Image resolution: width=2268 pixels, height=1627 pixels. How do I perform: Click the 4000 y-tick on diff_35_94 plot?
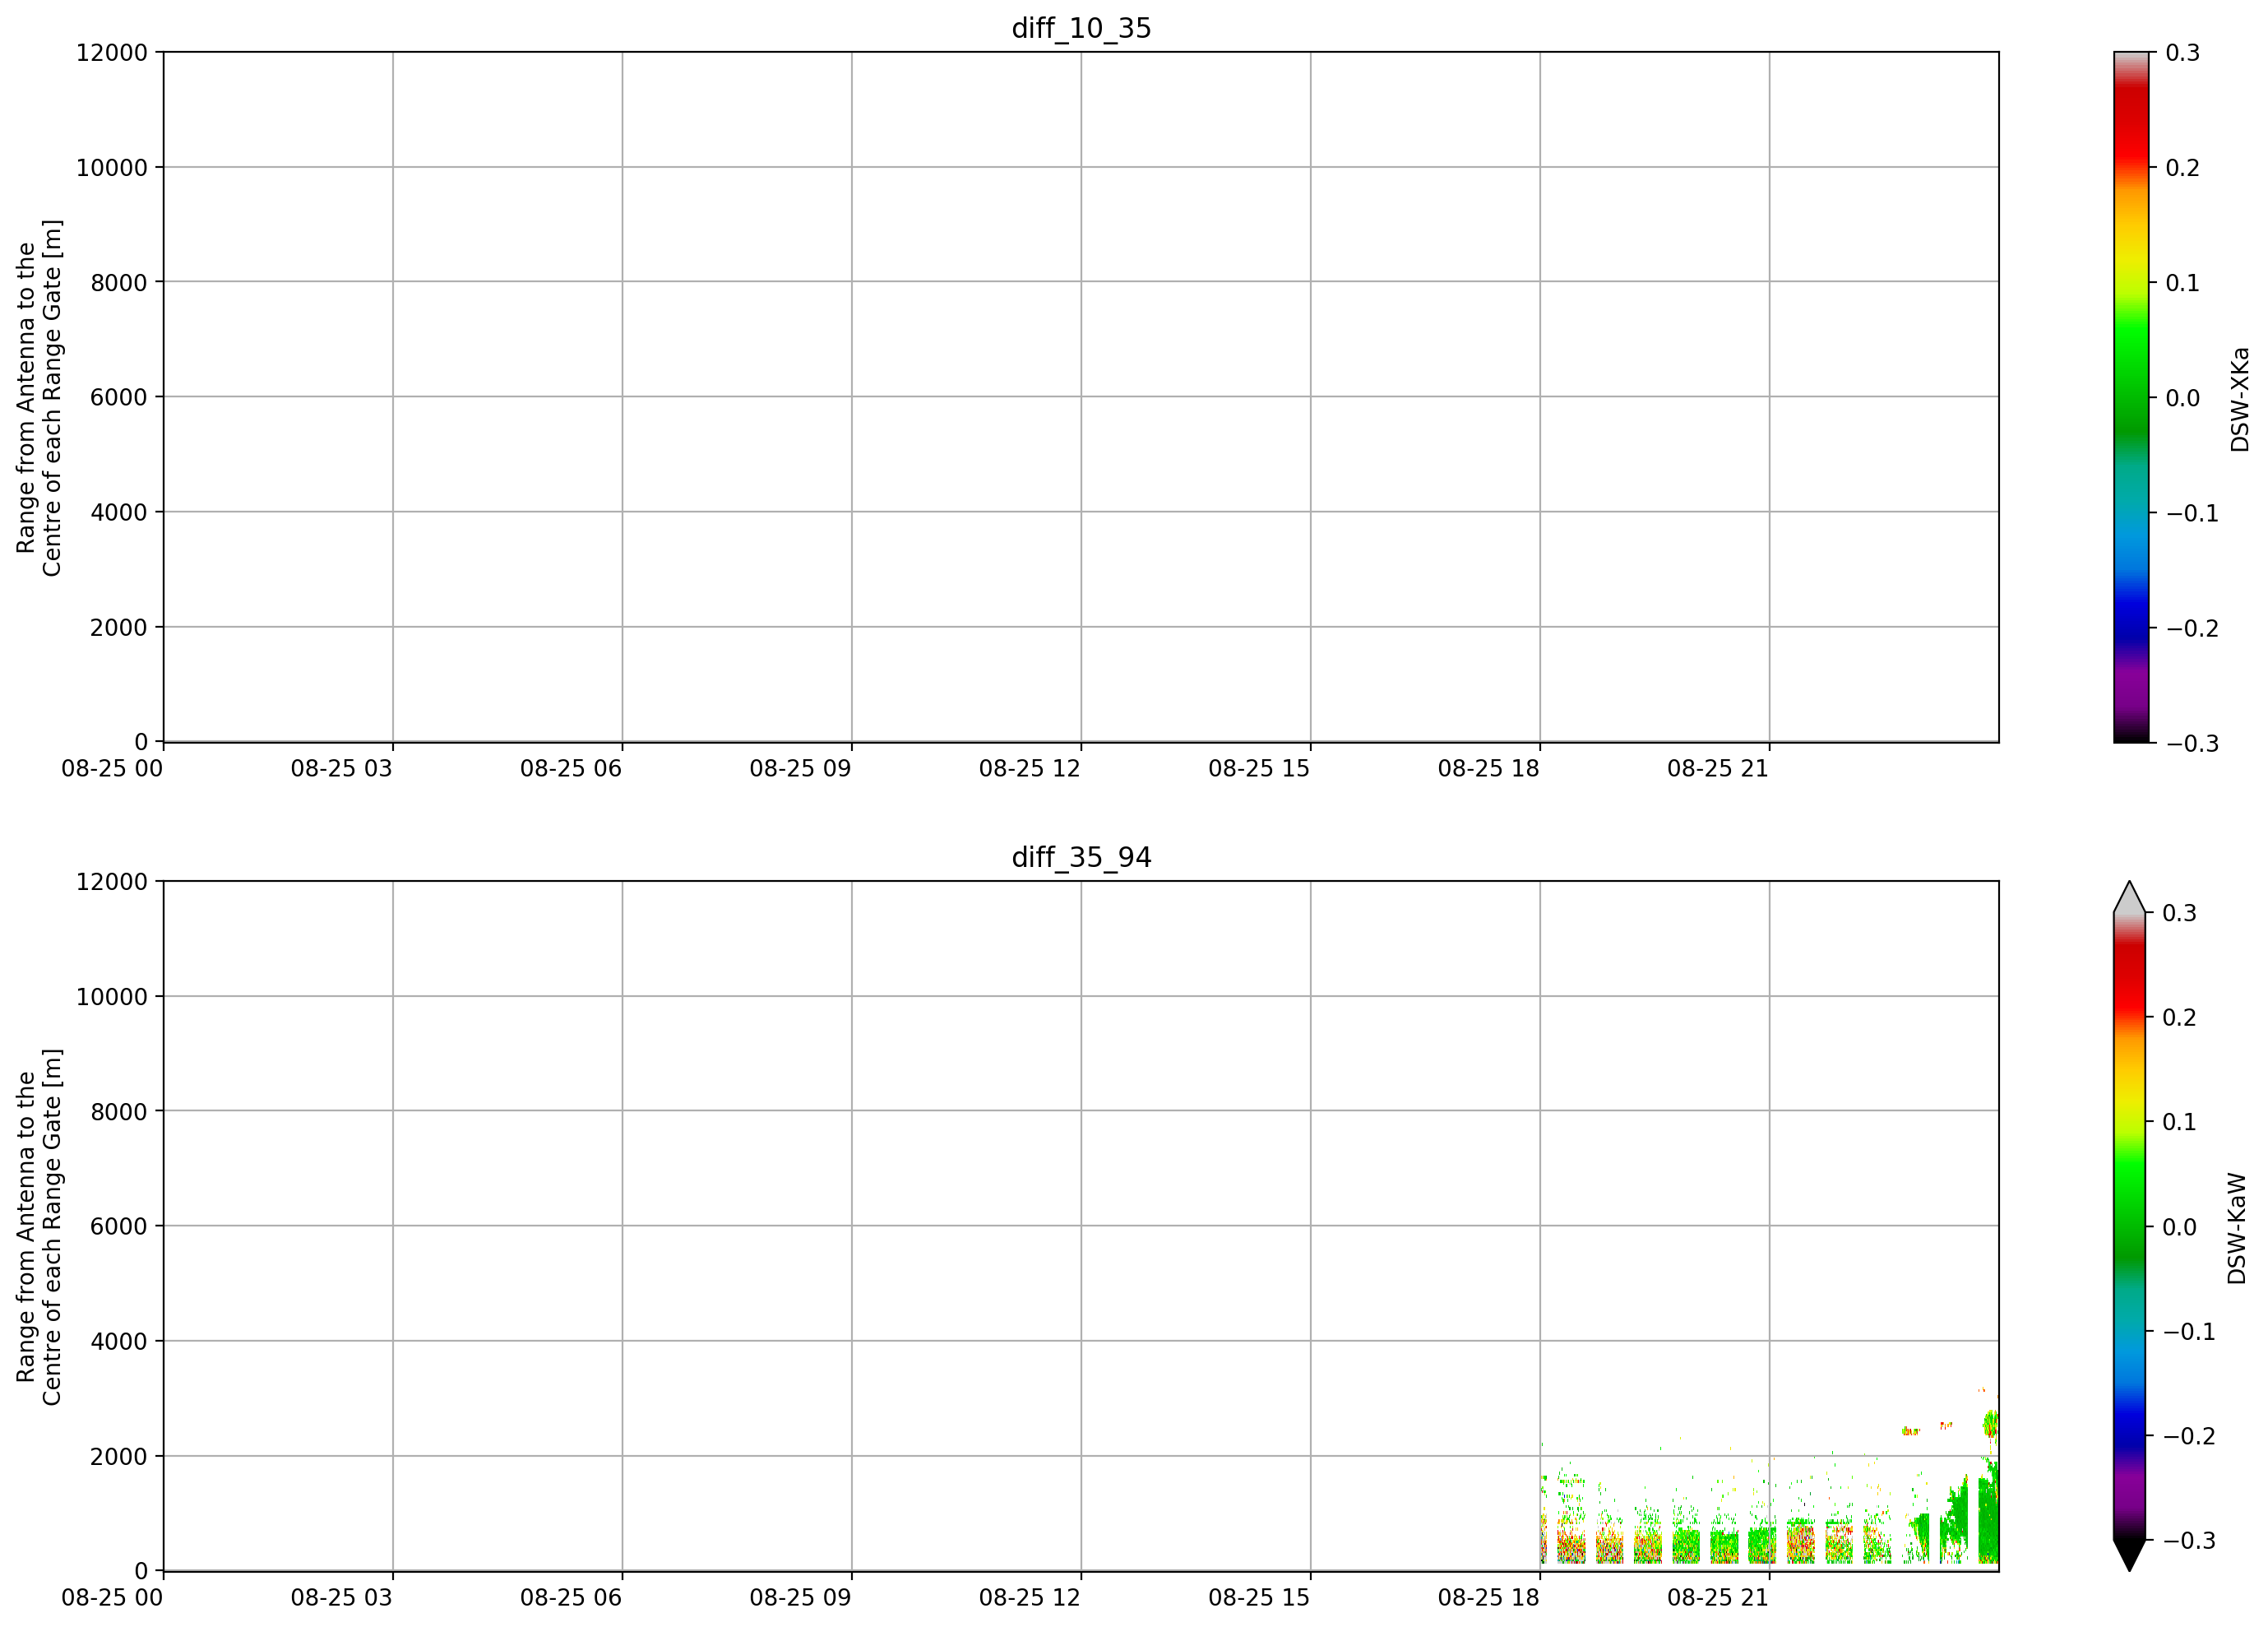[x=119, y=1342]
